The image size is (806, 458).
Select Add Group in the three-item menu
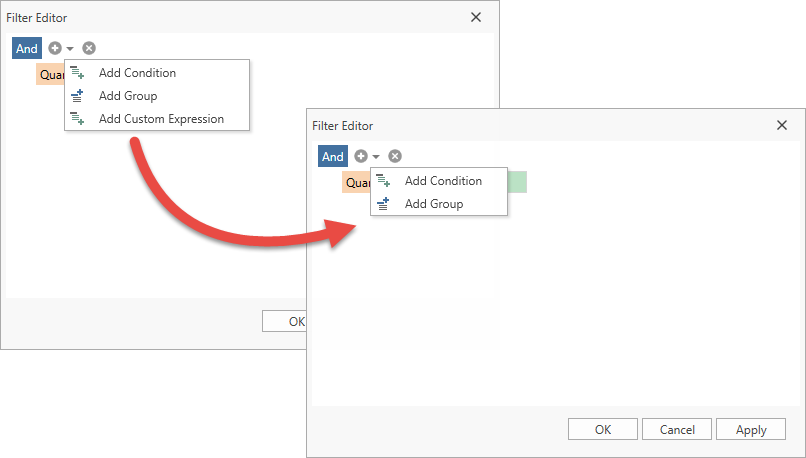coord(127,96)
